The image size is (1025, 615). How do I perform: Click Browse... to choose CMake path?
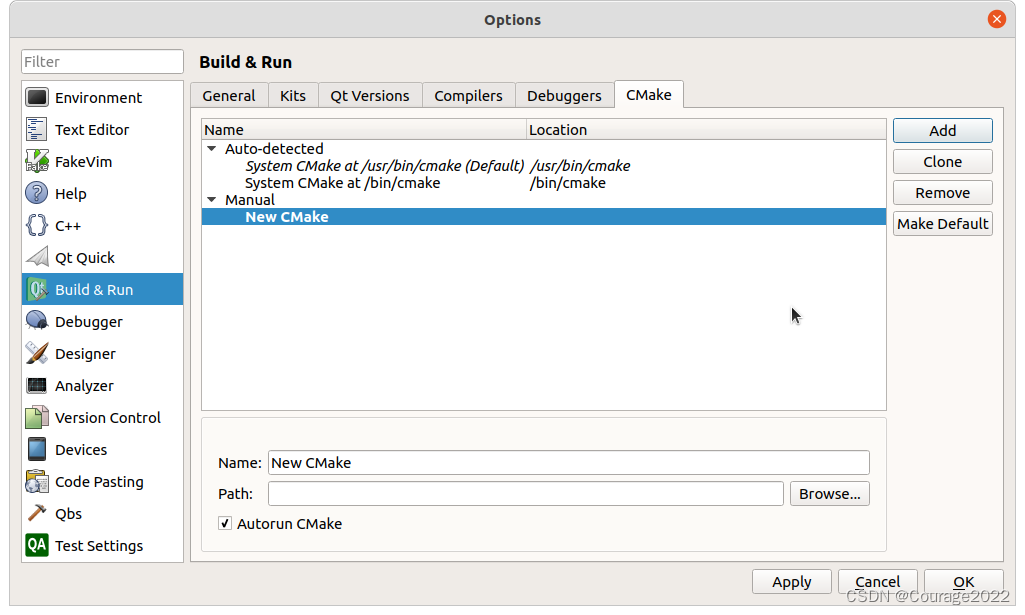coord(830,494)
